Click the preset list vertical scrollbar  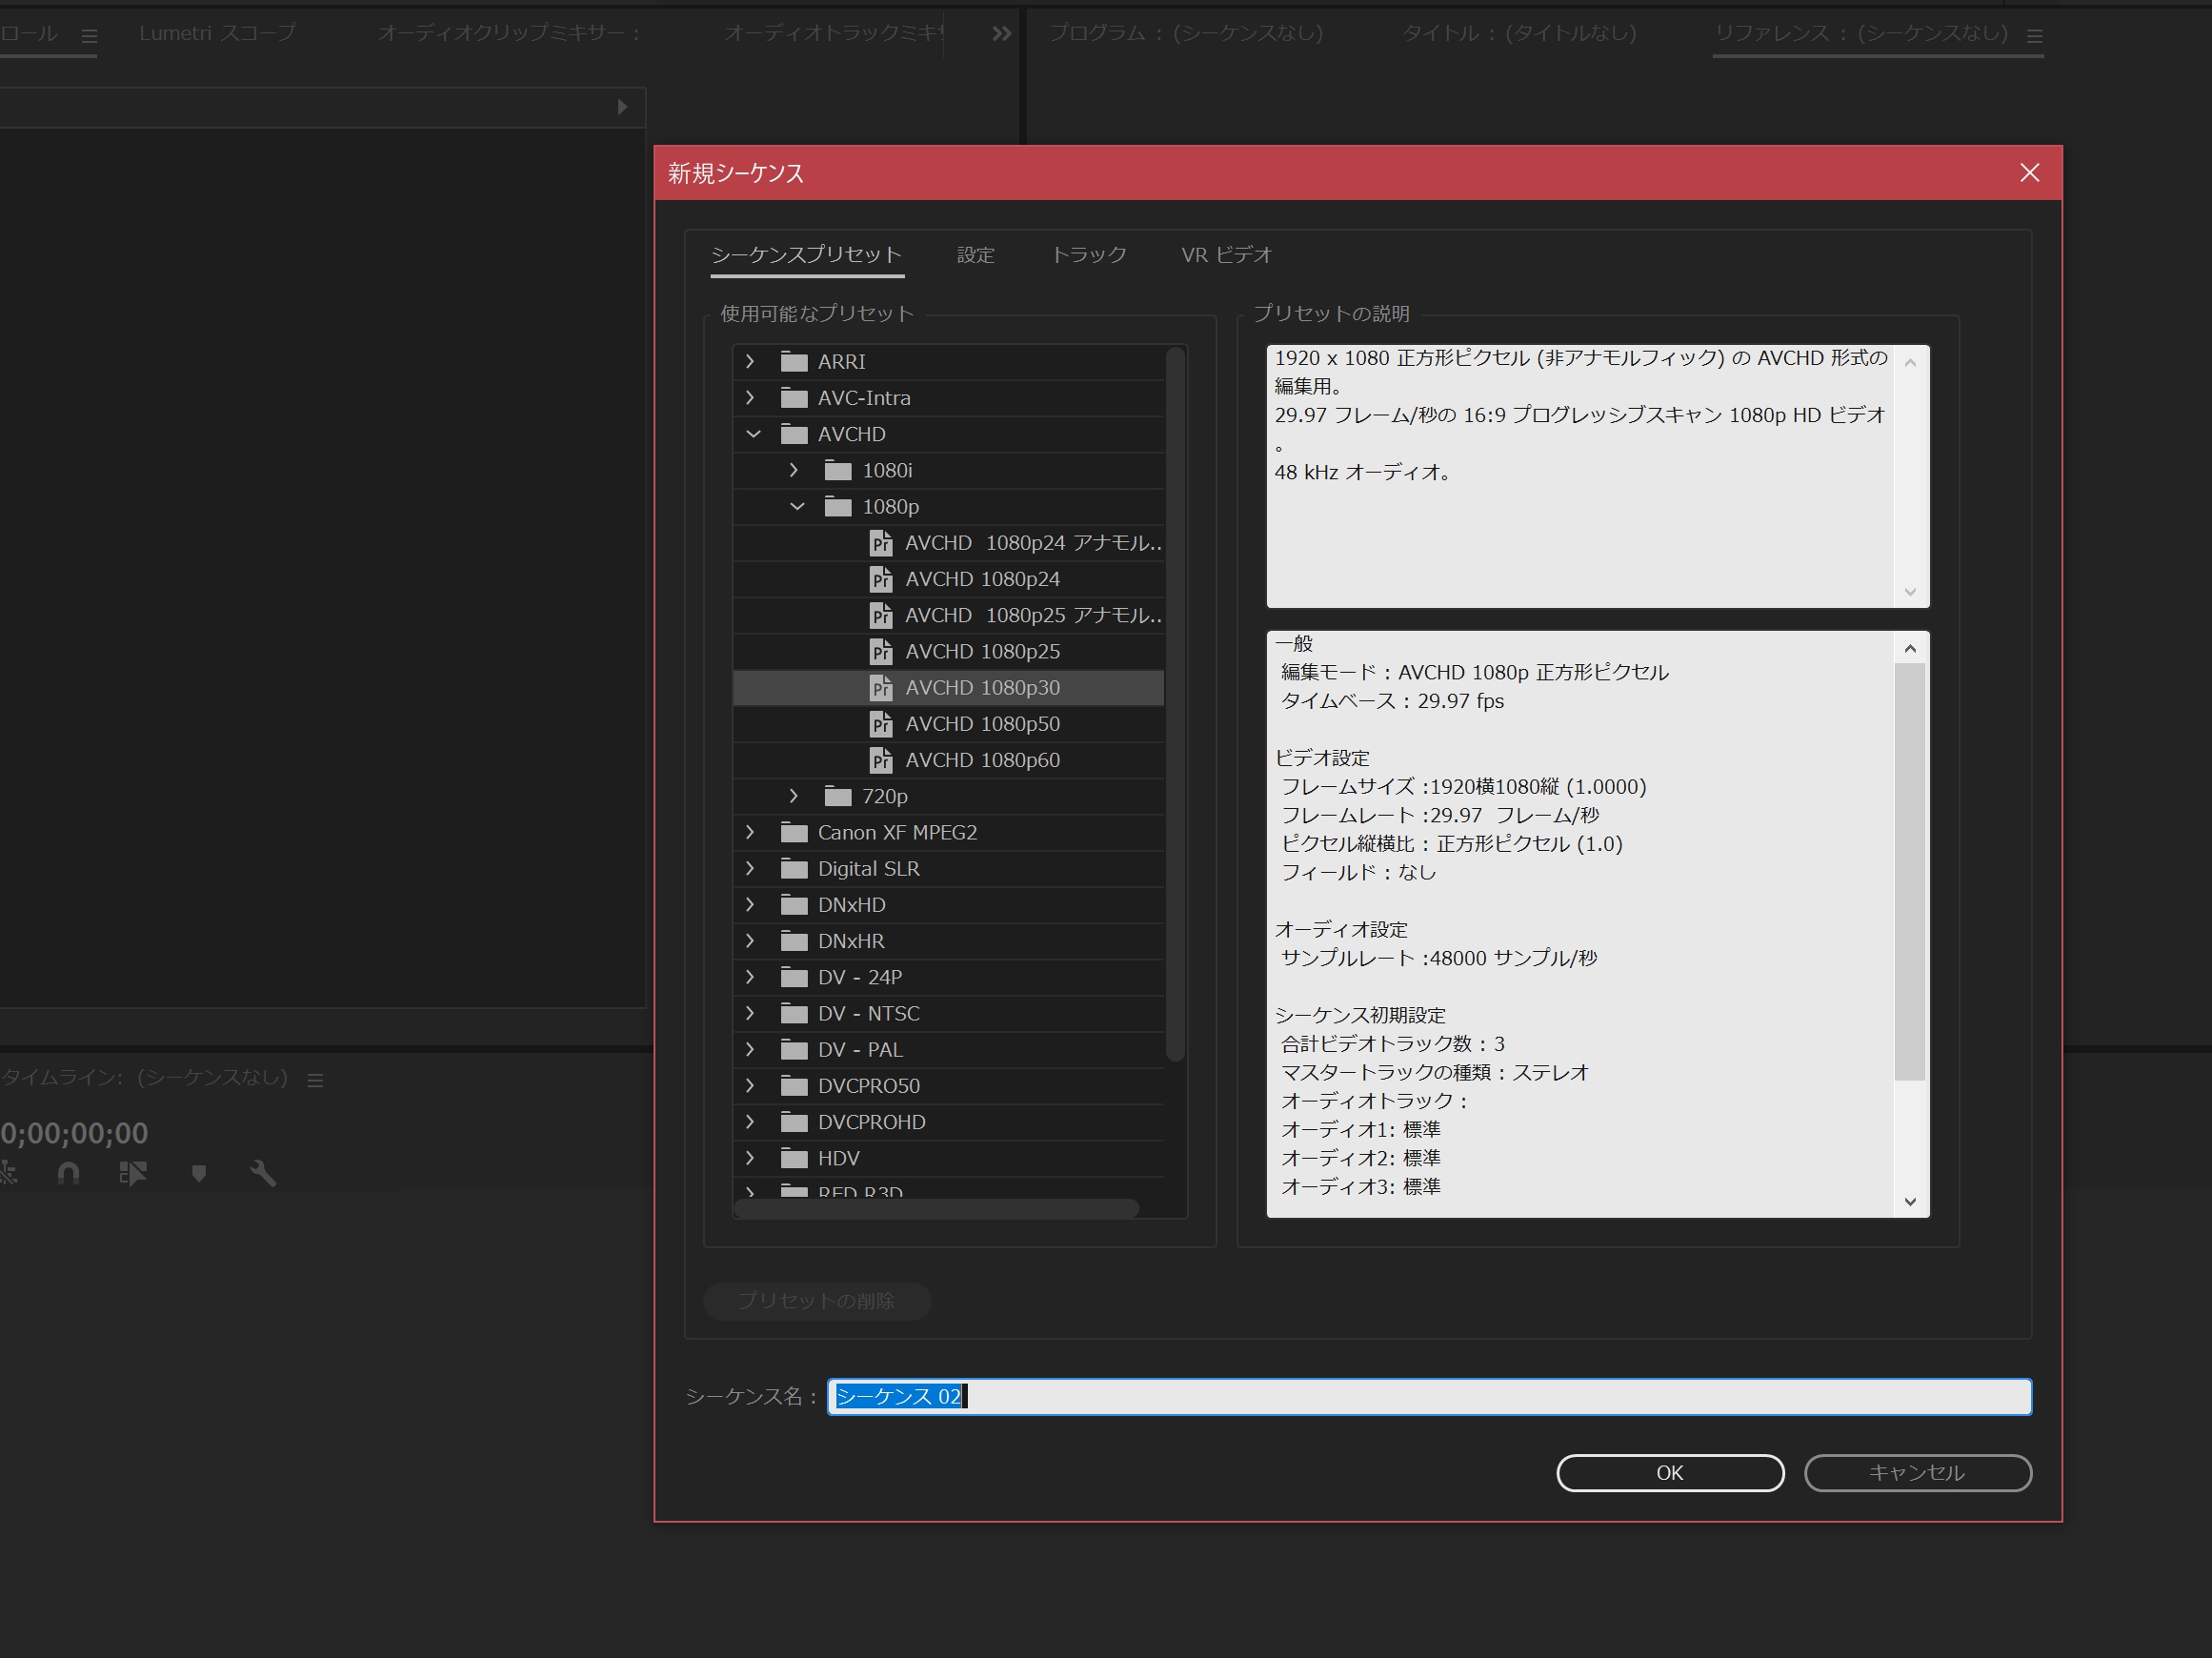[1176, 704]
